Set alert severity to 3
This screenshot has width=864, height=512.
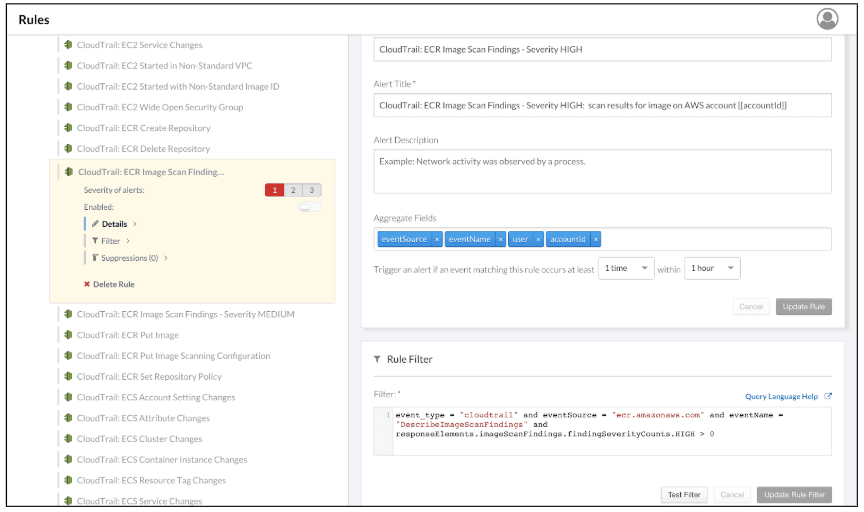312,190
